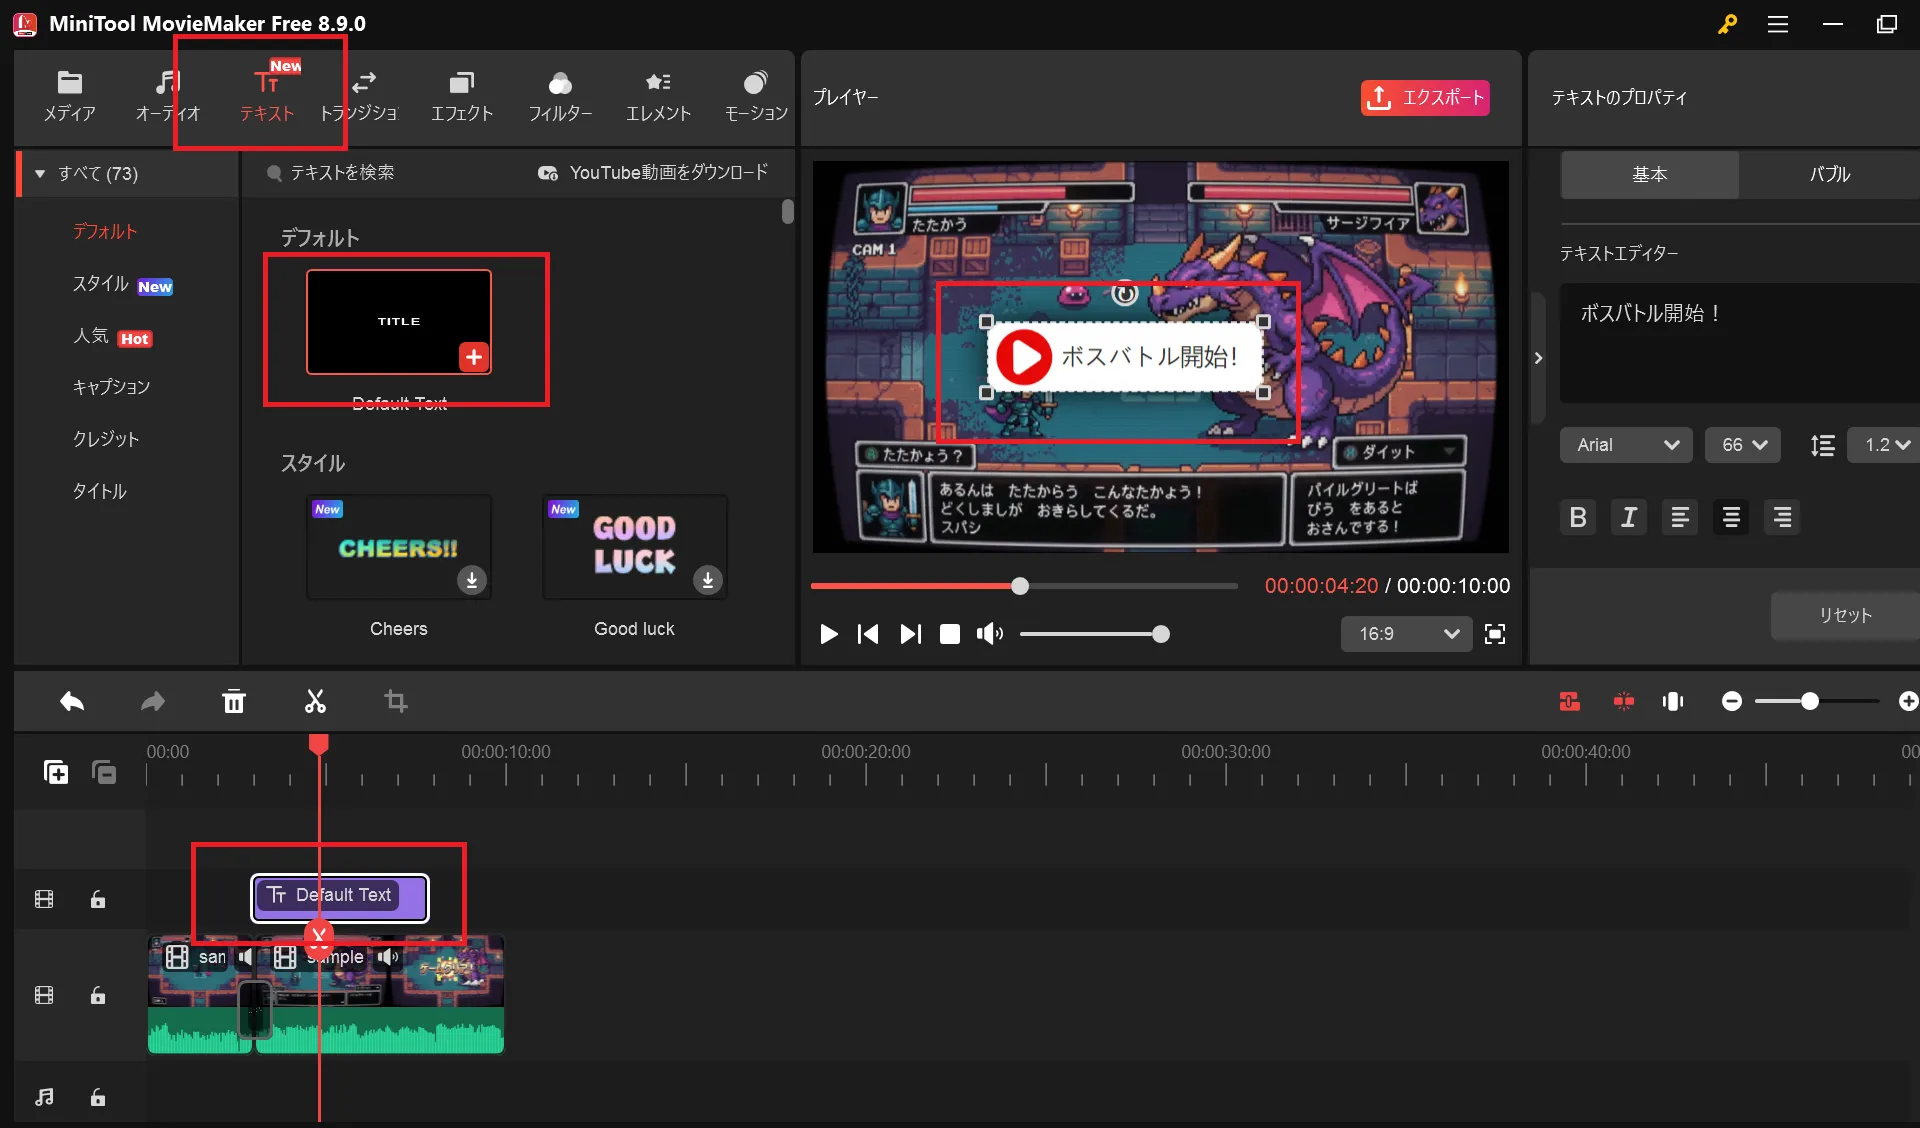Play the preview video
The image size is (1920, 1128).
click(x=828, y=634)
